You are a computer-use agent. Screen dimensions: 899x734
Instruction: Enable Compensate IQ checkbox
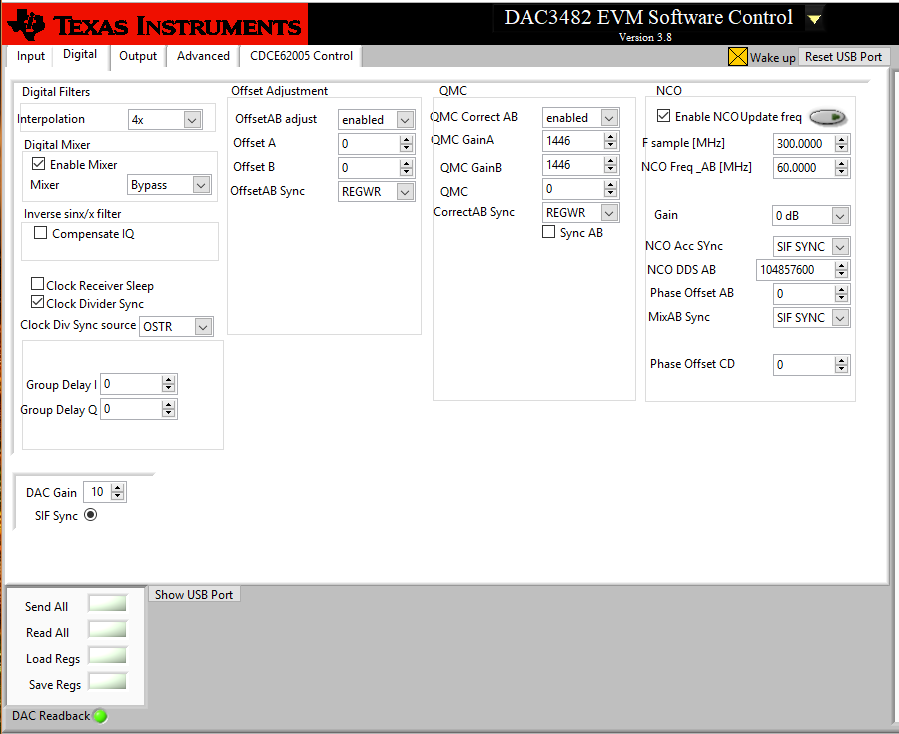[x=40, y=233]
